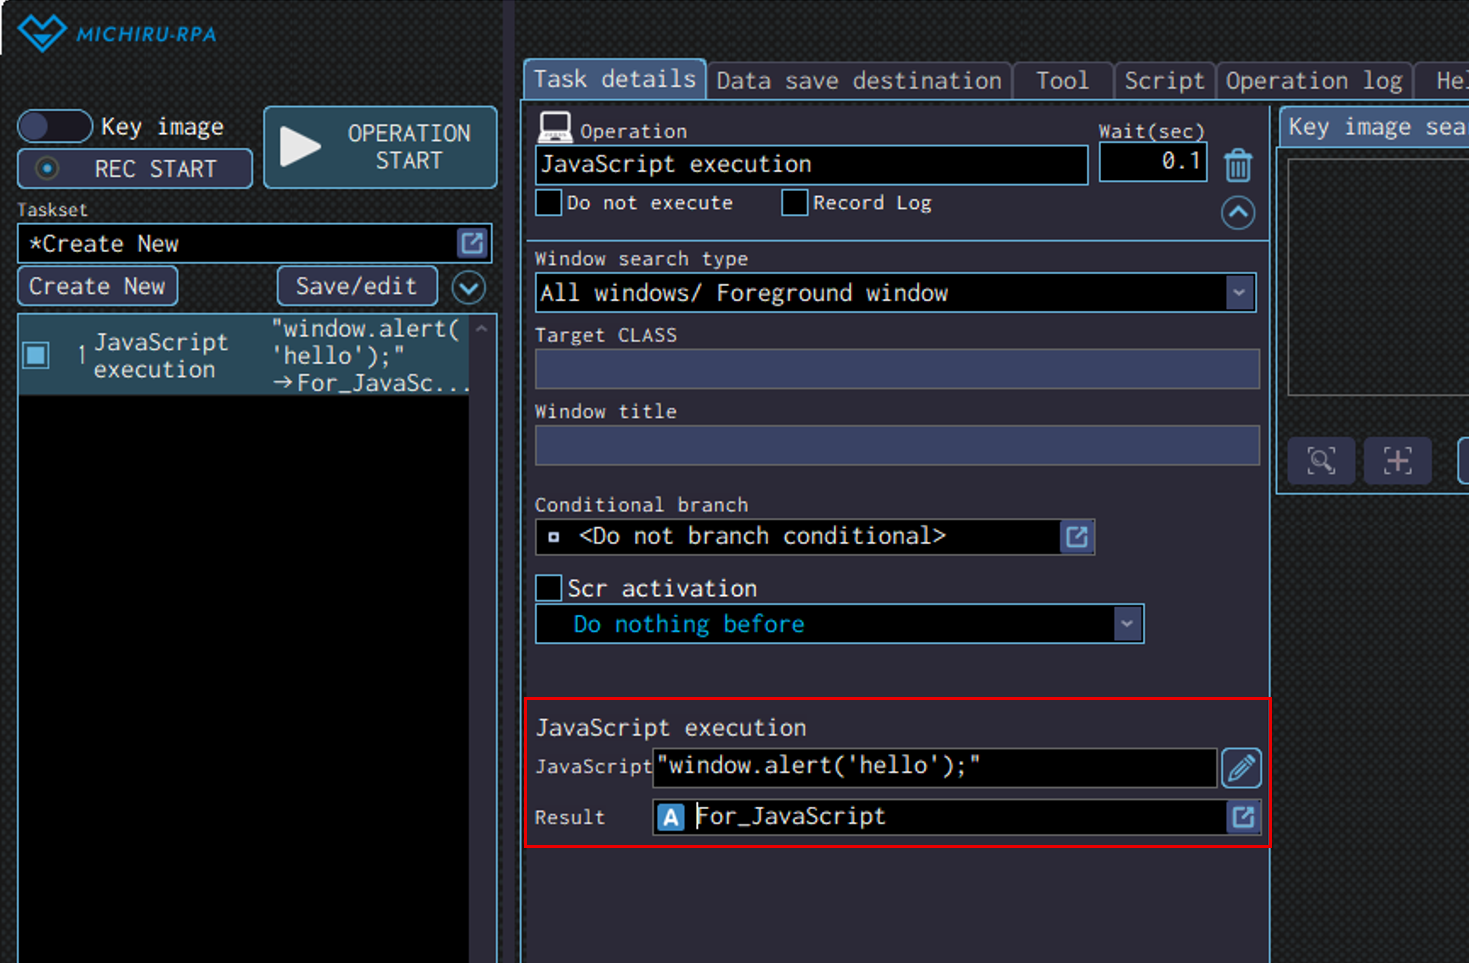Viewport: 1469px width, 963px height.
Task: Open the Script tab
Action: click(x=1164, y=81)
